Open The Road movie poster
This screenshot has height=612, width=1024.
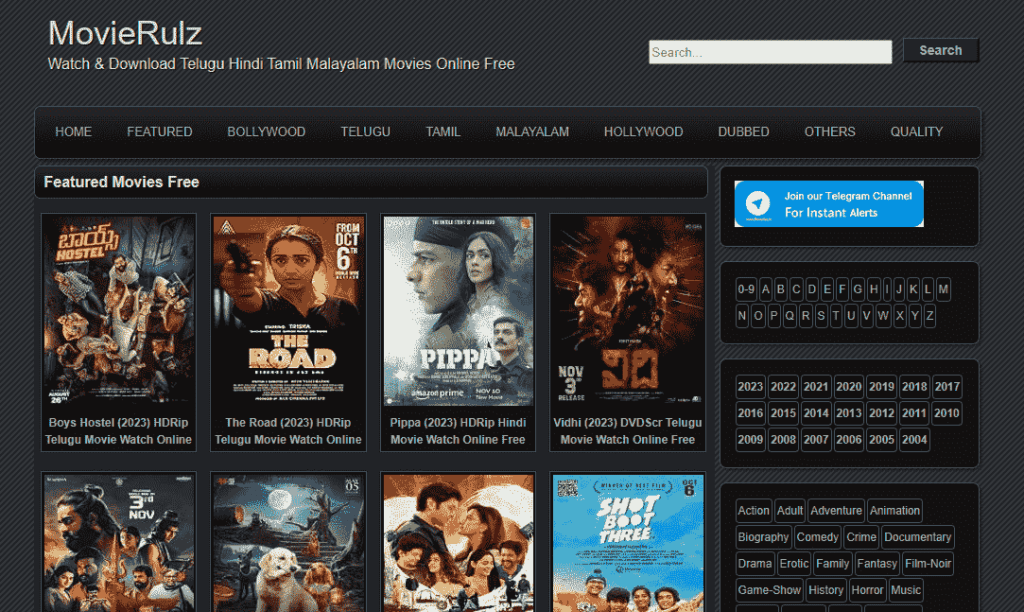pyautogui.click(x=288, y=311)
